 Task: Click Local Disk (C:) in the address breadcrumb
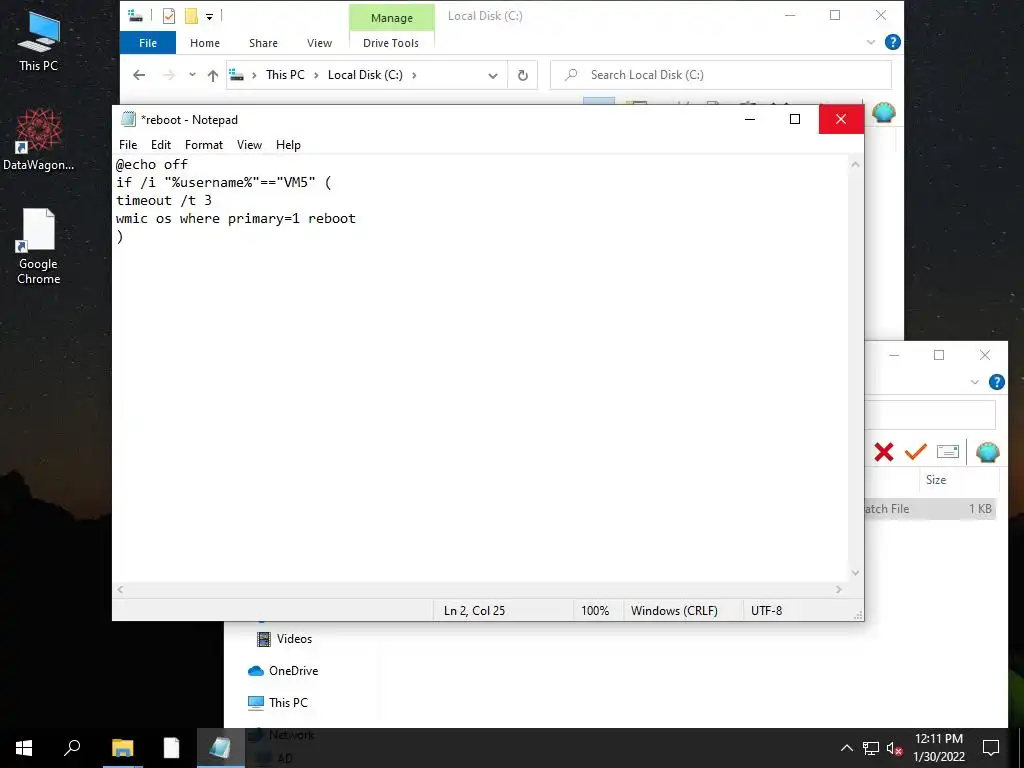click(x=365, y=75)
